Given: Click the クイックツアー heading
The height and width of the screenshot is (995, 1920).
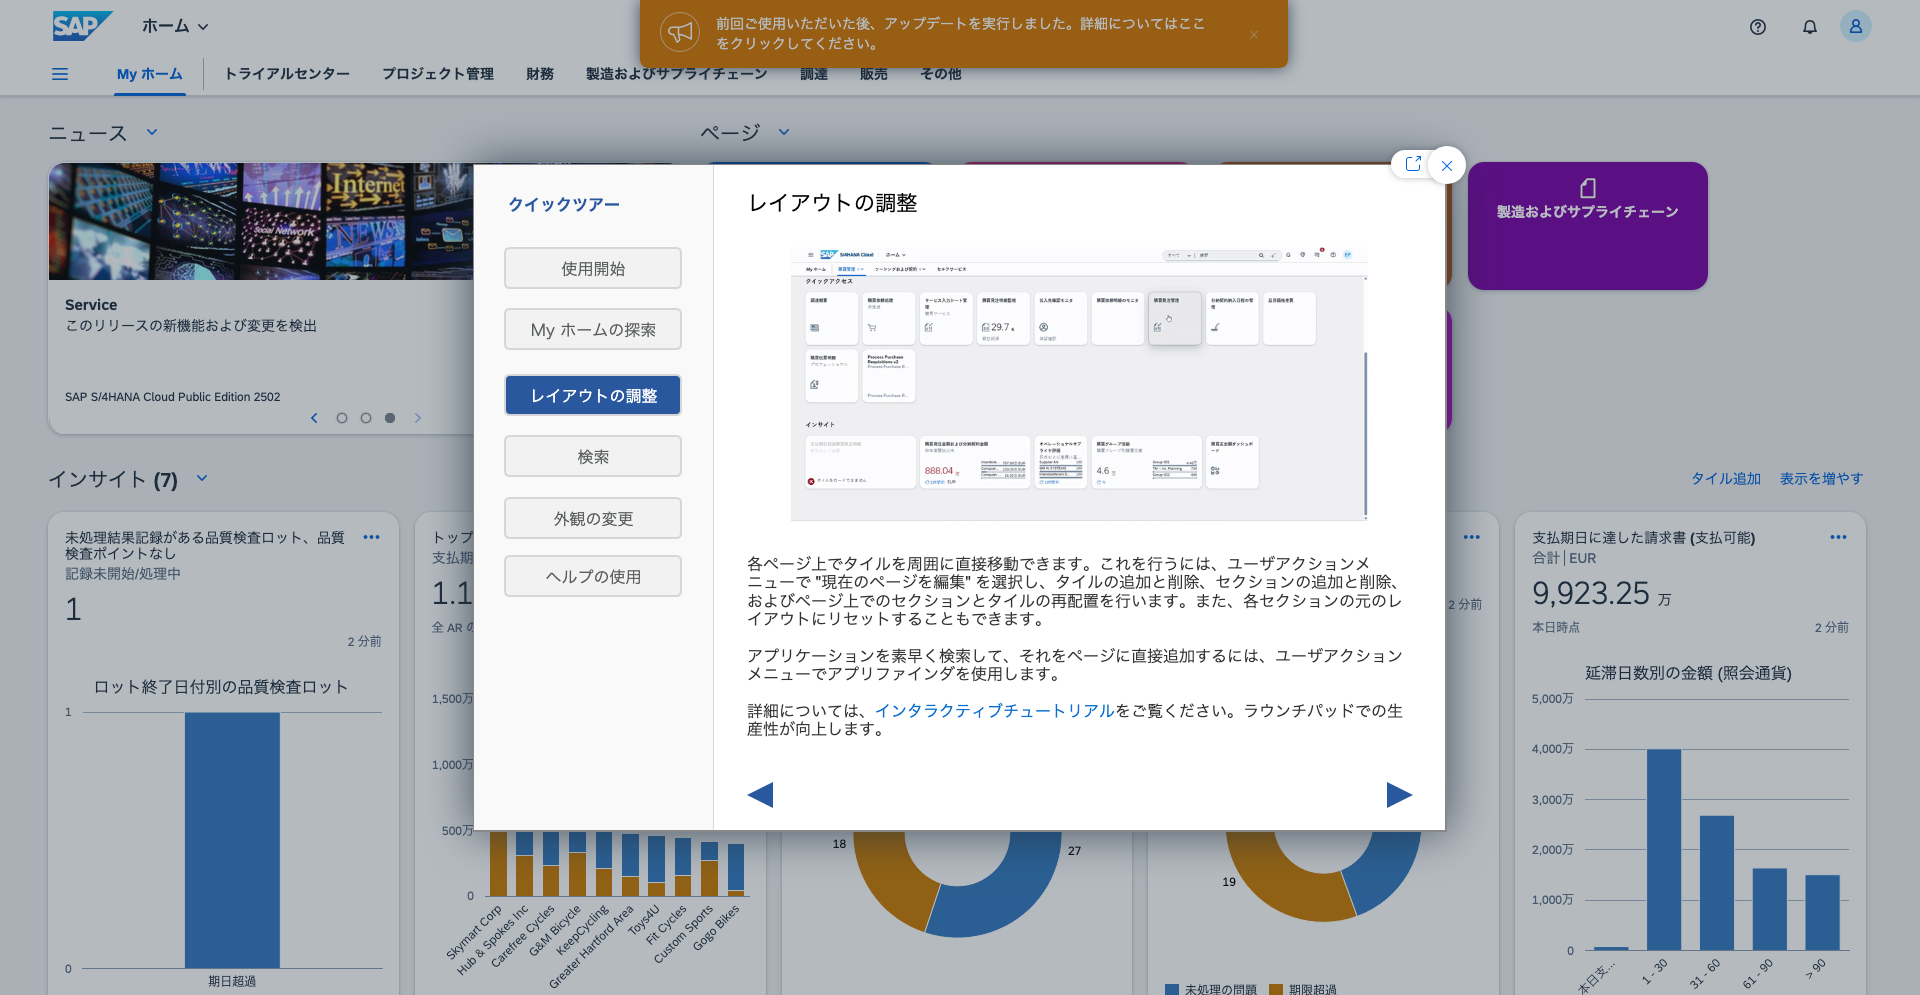Looking at the screenshot, I should pos(564,204).
